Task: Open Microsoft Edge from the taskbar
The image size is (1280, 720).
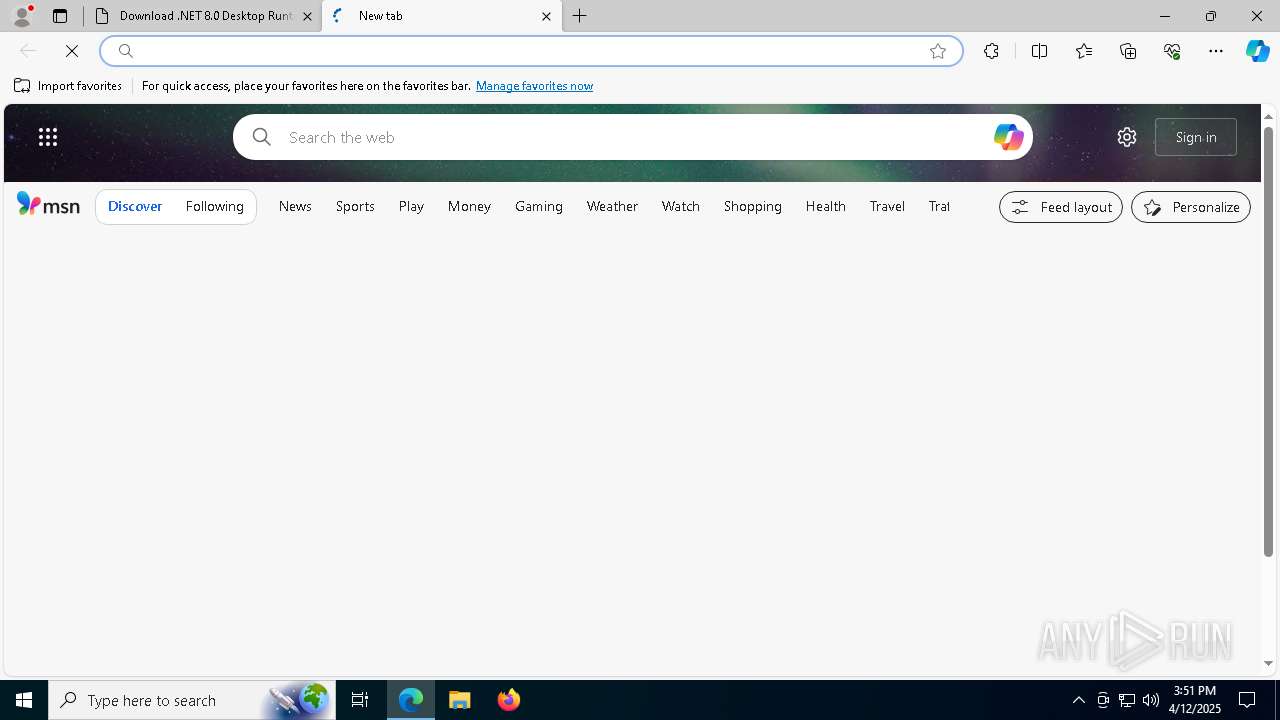Action: pyautogui.click(x=411, y=700)
